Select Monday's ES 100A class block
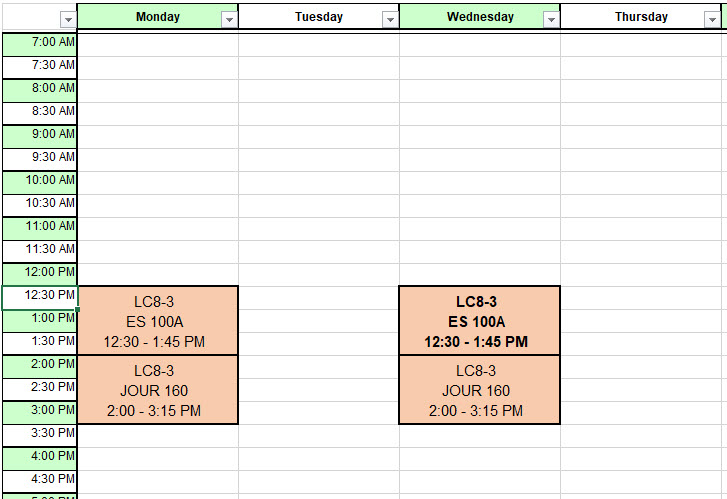This screenshot has height=499, width=727. [158, 321]
